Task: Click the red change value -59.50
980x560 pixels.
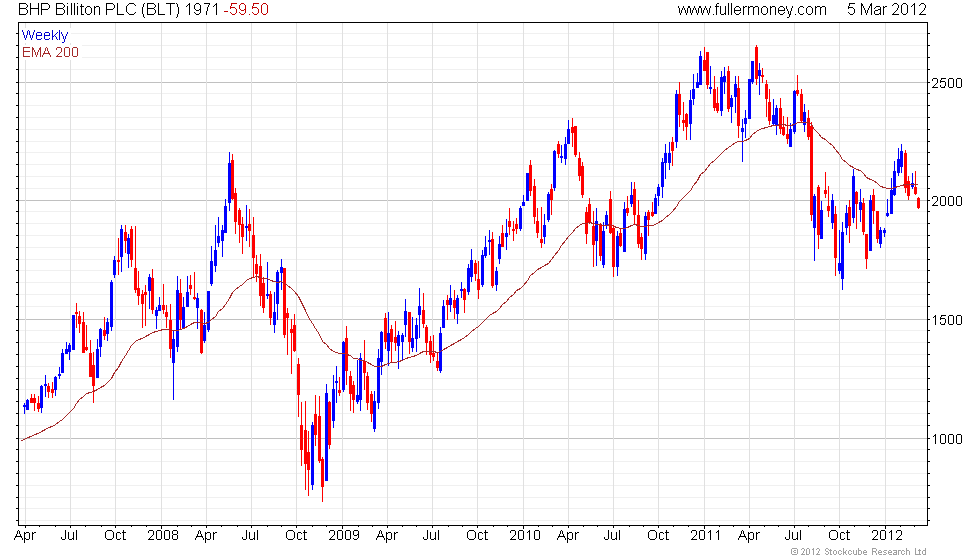Action: point(246,9)
